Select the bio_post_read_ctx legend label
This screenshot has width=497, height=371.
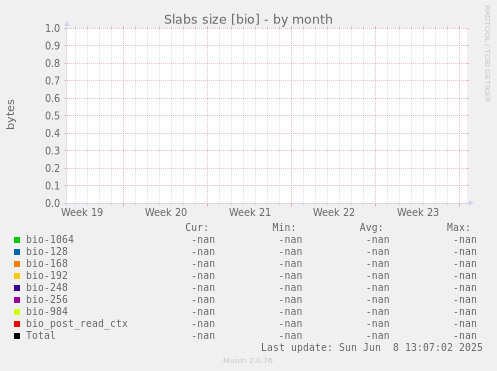[77, 324]
